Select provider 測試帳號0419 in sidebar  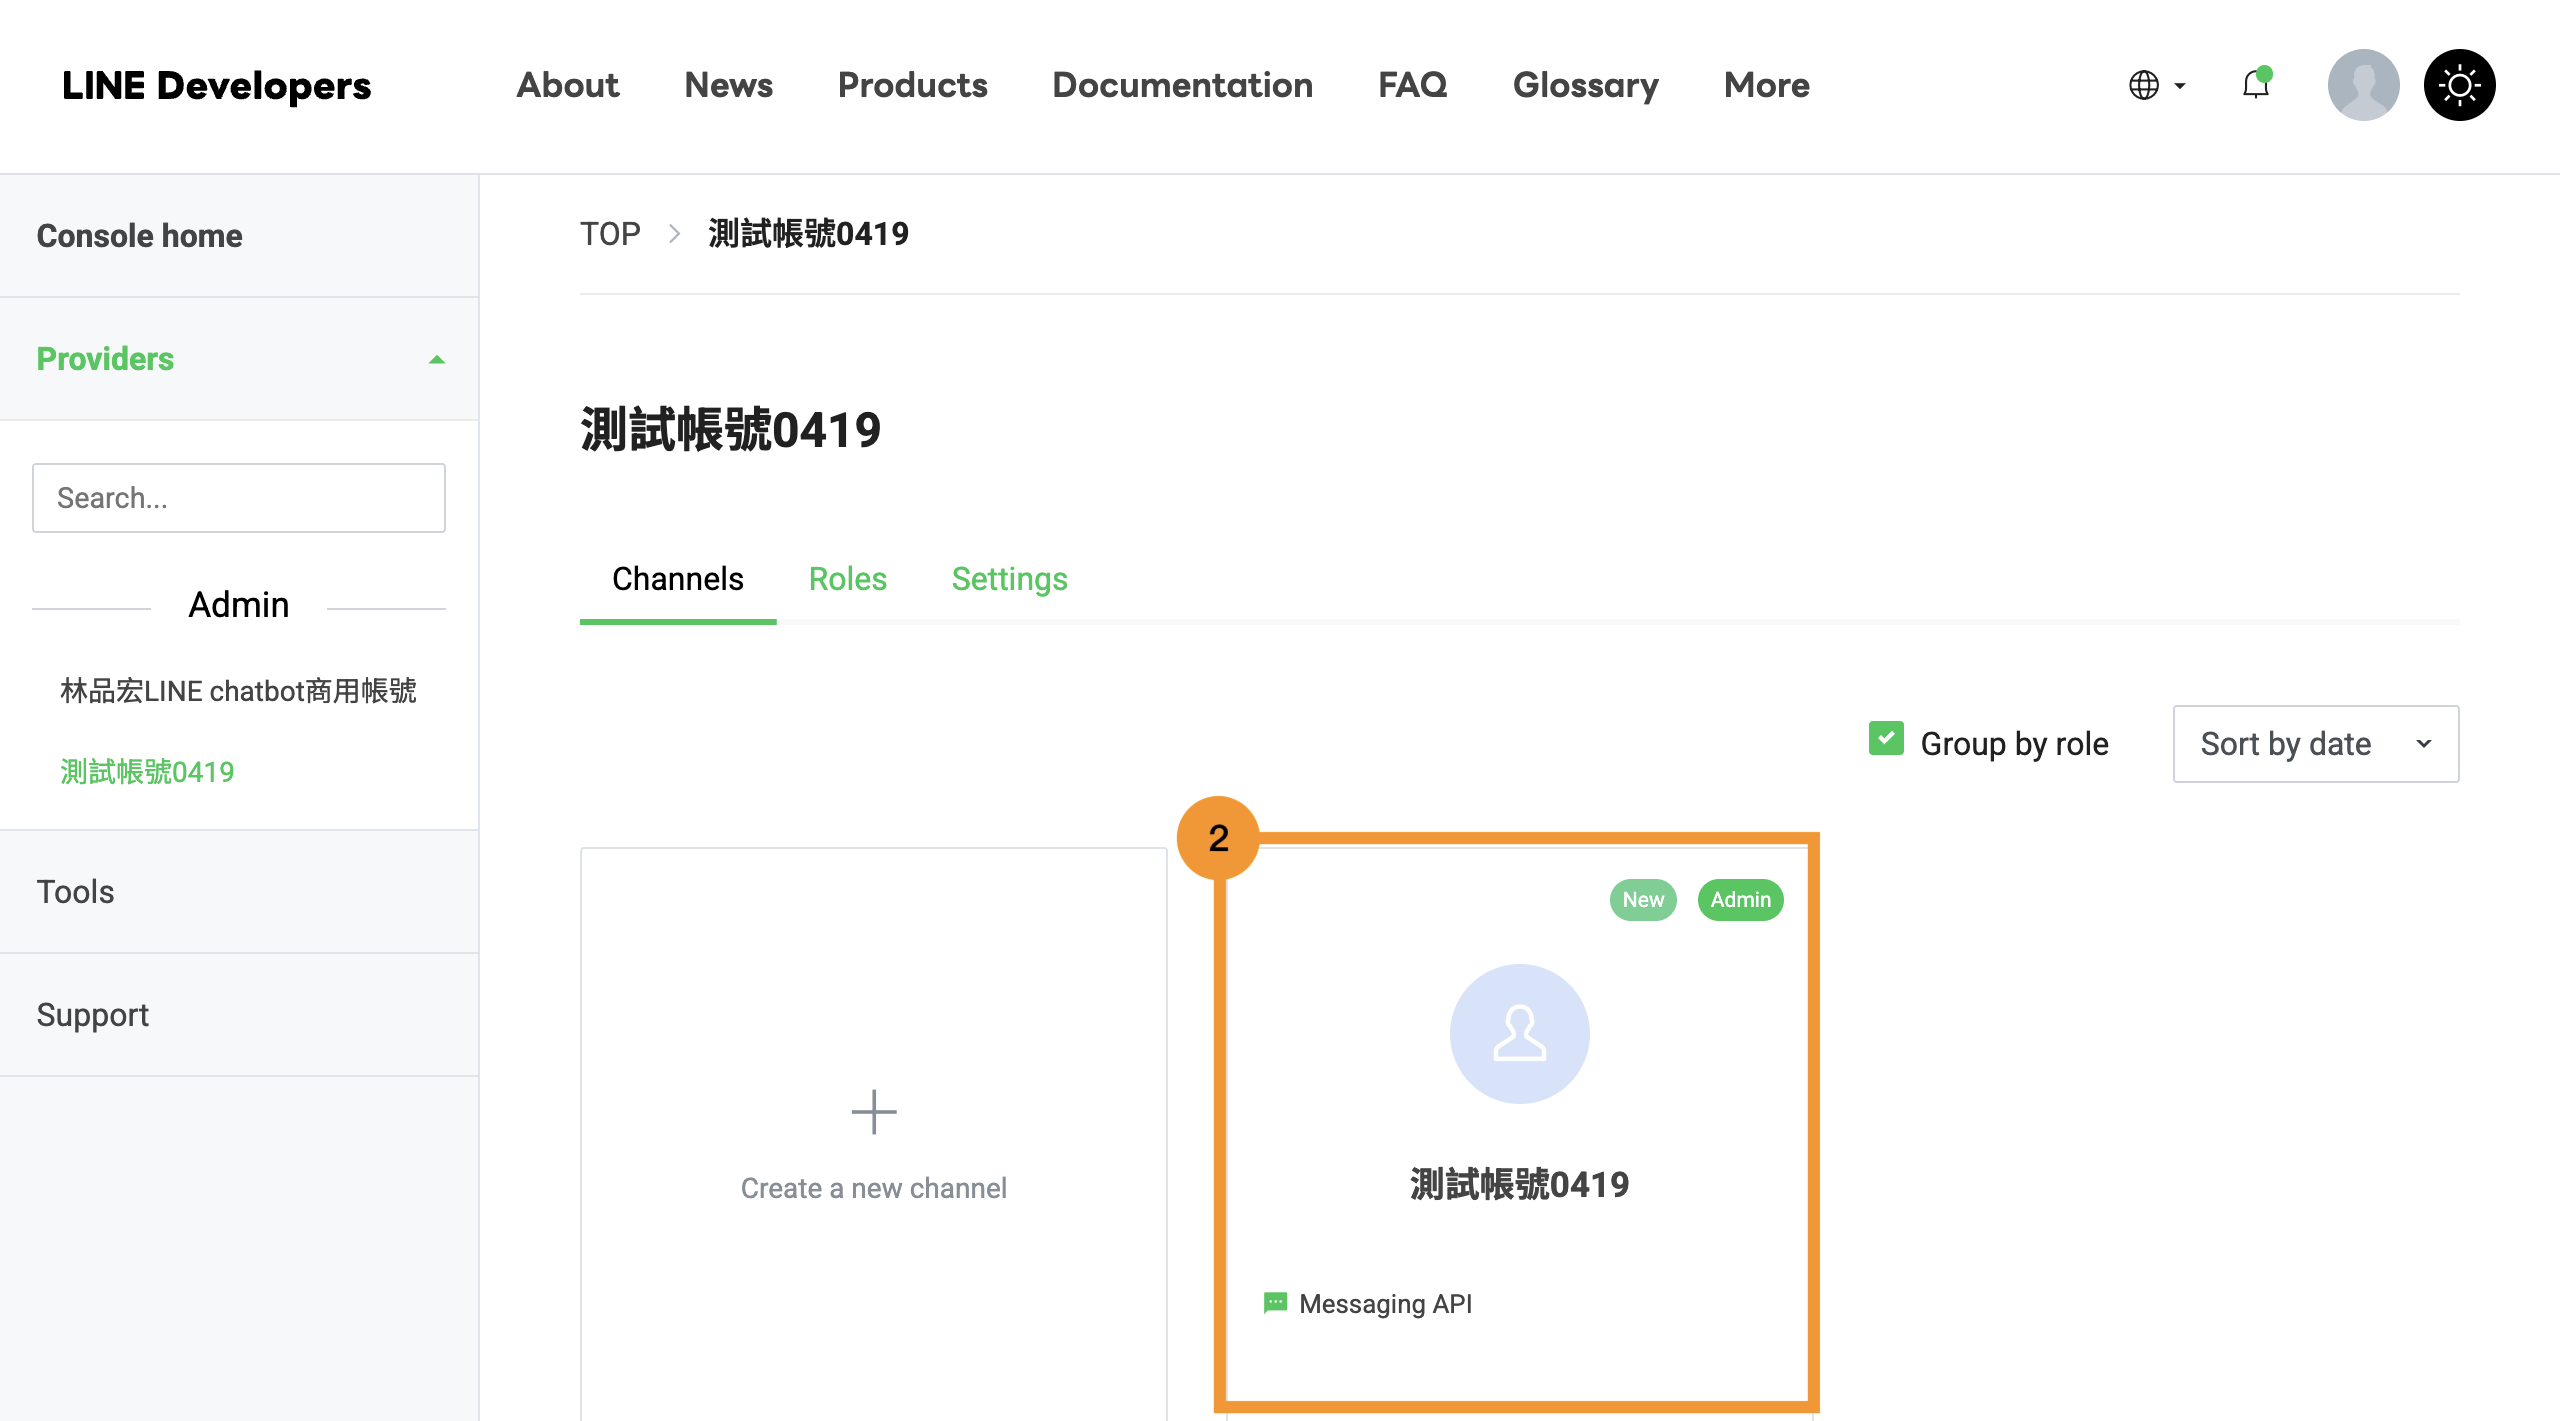coord(147,772)
